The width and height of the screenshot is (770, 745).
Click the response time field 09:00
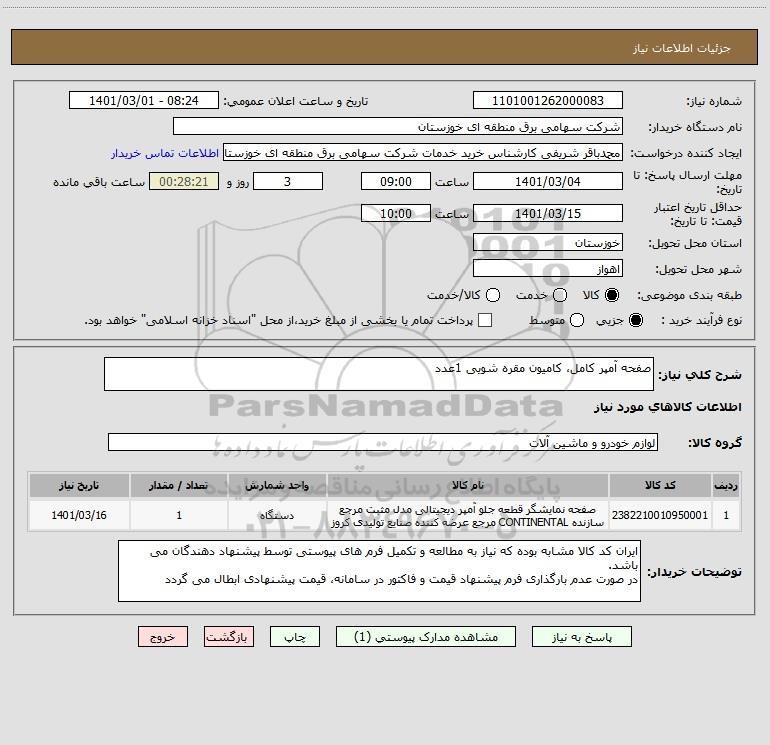coord(396,181)
